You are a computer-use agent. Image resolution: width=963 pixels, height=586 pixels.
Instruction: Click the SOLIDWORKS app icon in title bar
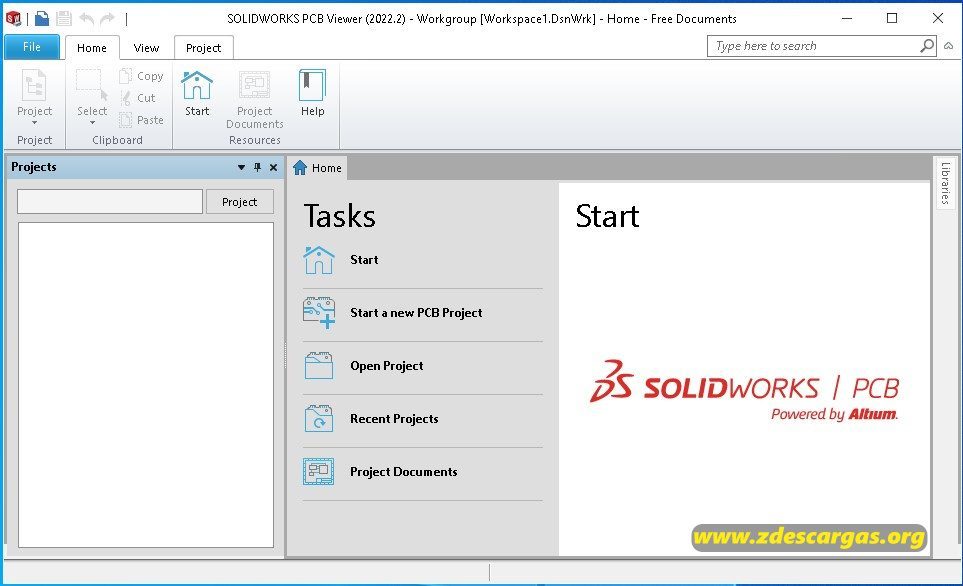coord(14,18)
